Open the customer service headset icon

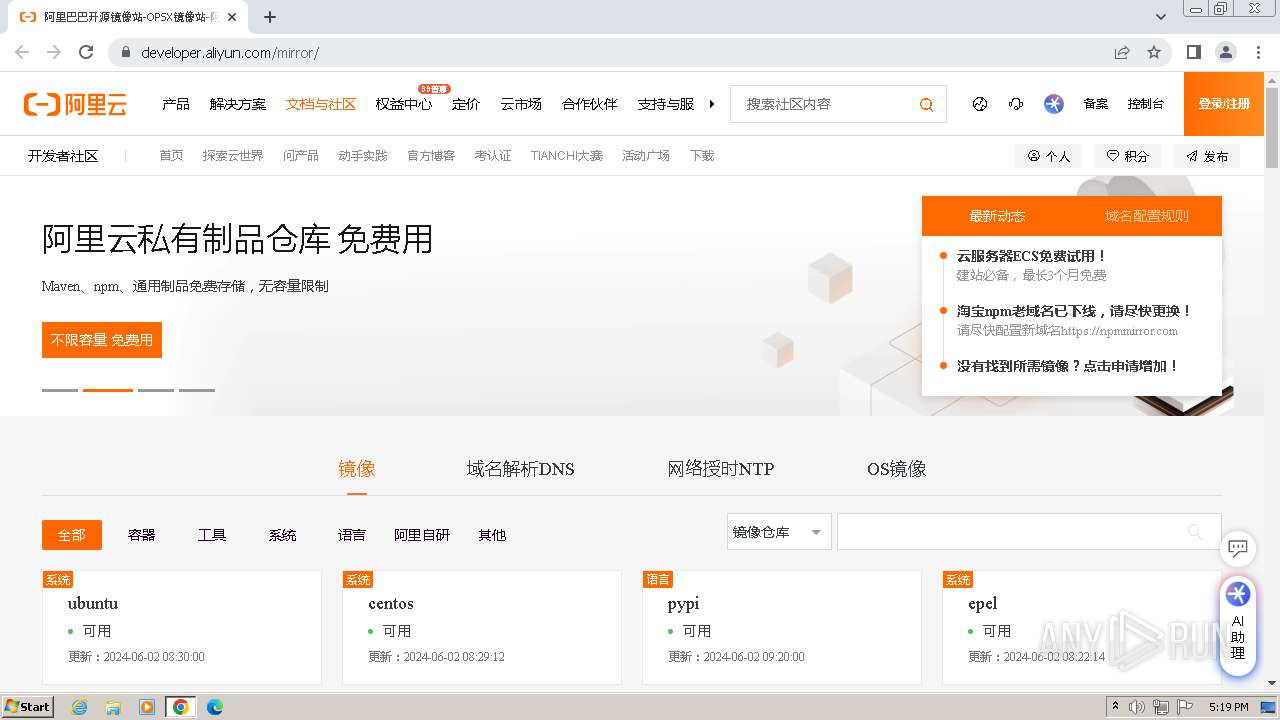point(1016,104)
